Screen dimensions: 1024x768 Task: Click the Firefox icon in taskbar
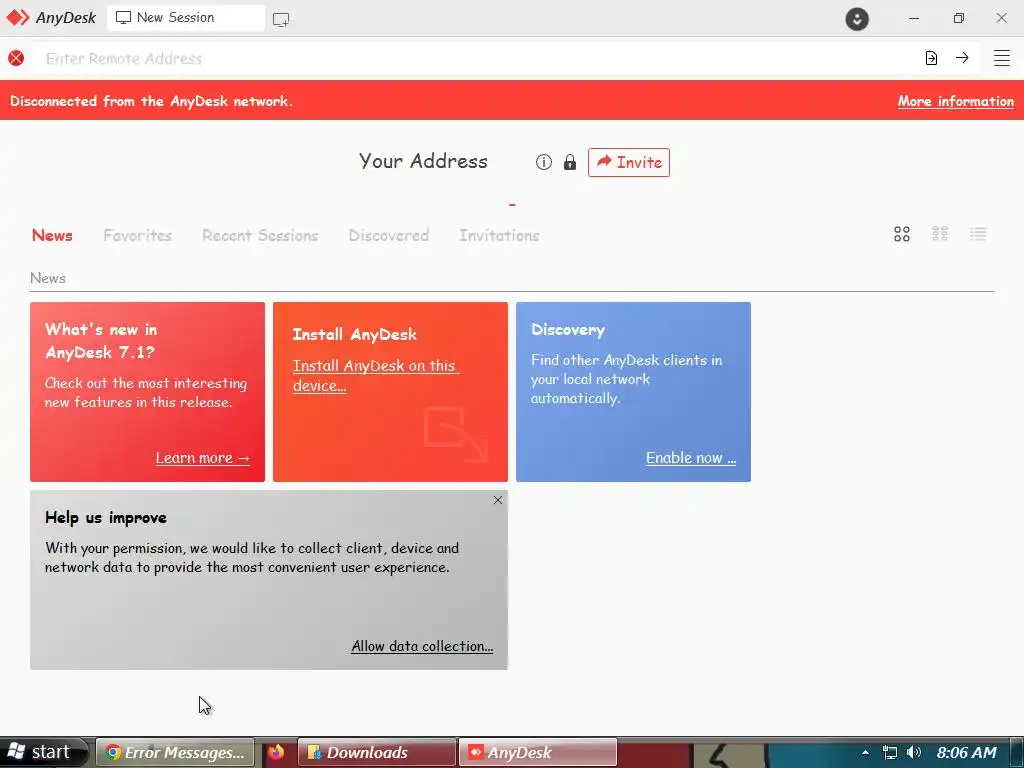[x=276, y=752]
